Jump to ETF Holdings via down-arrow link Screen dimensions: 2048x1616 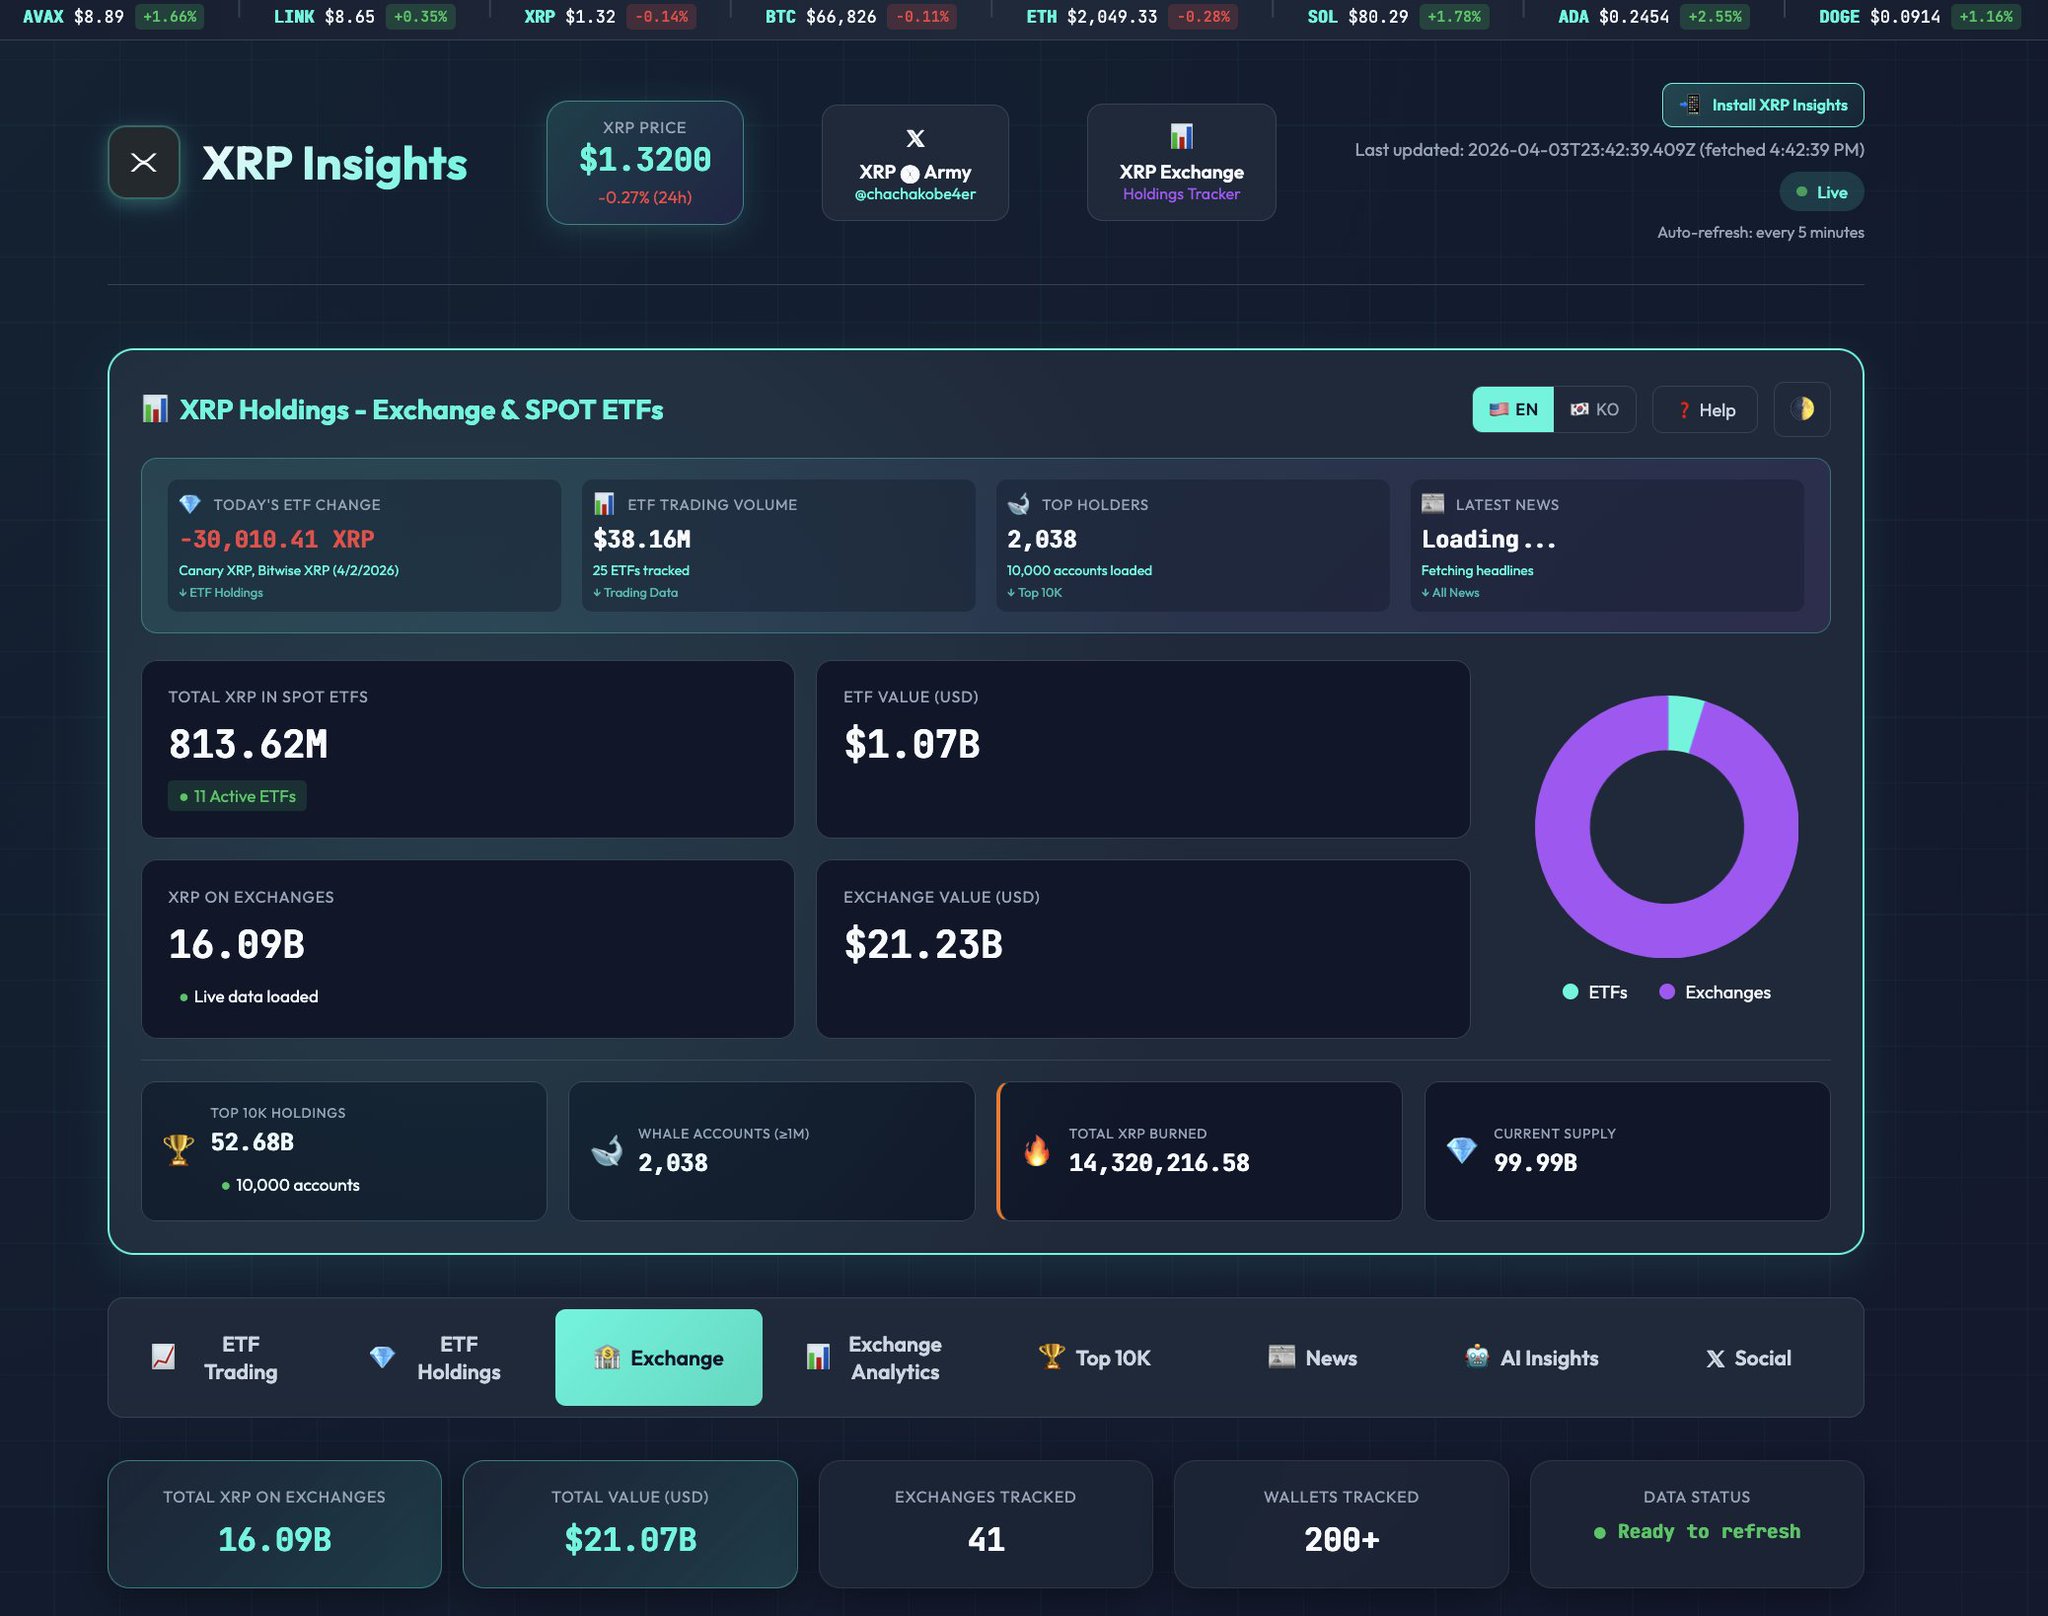click(221, 593)
